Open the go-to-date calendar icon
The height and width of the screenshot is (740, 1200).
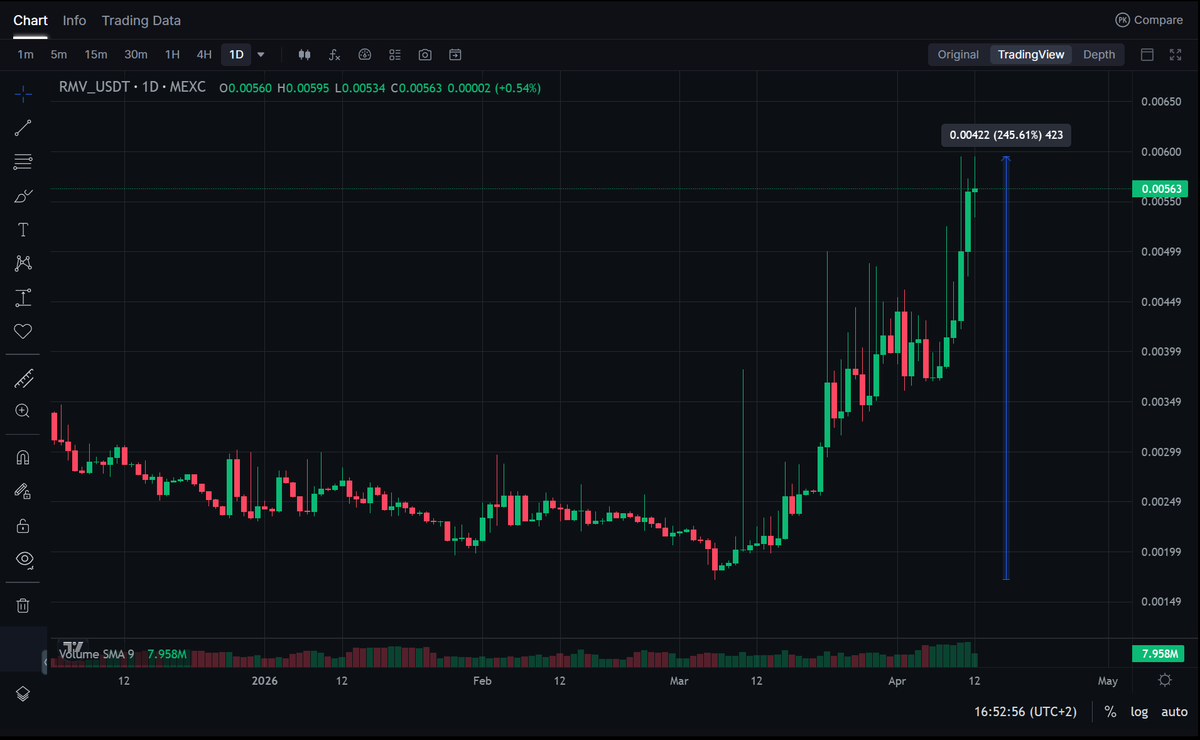click(x=455, y=54)
